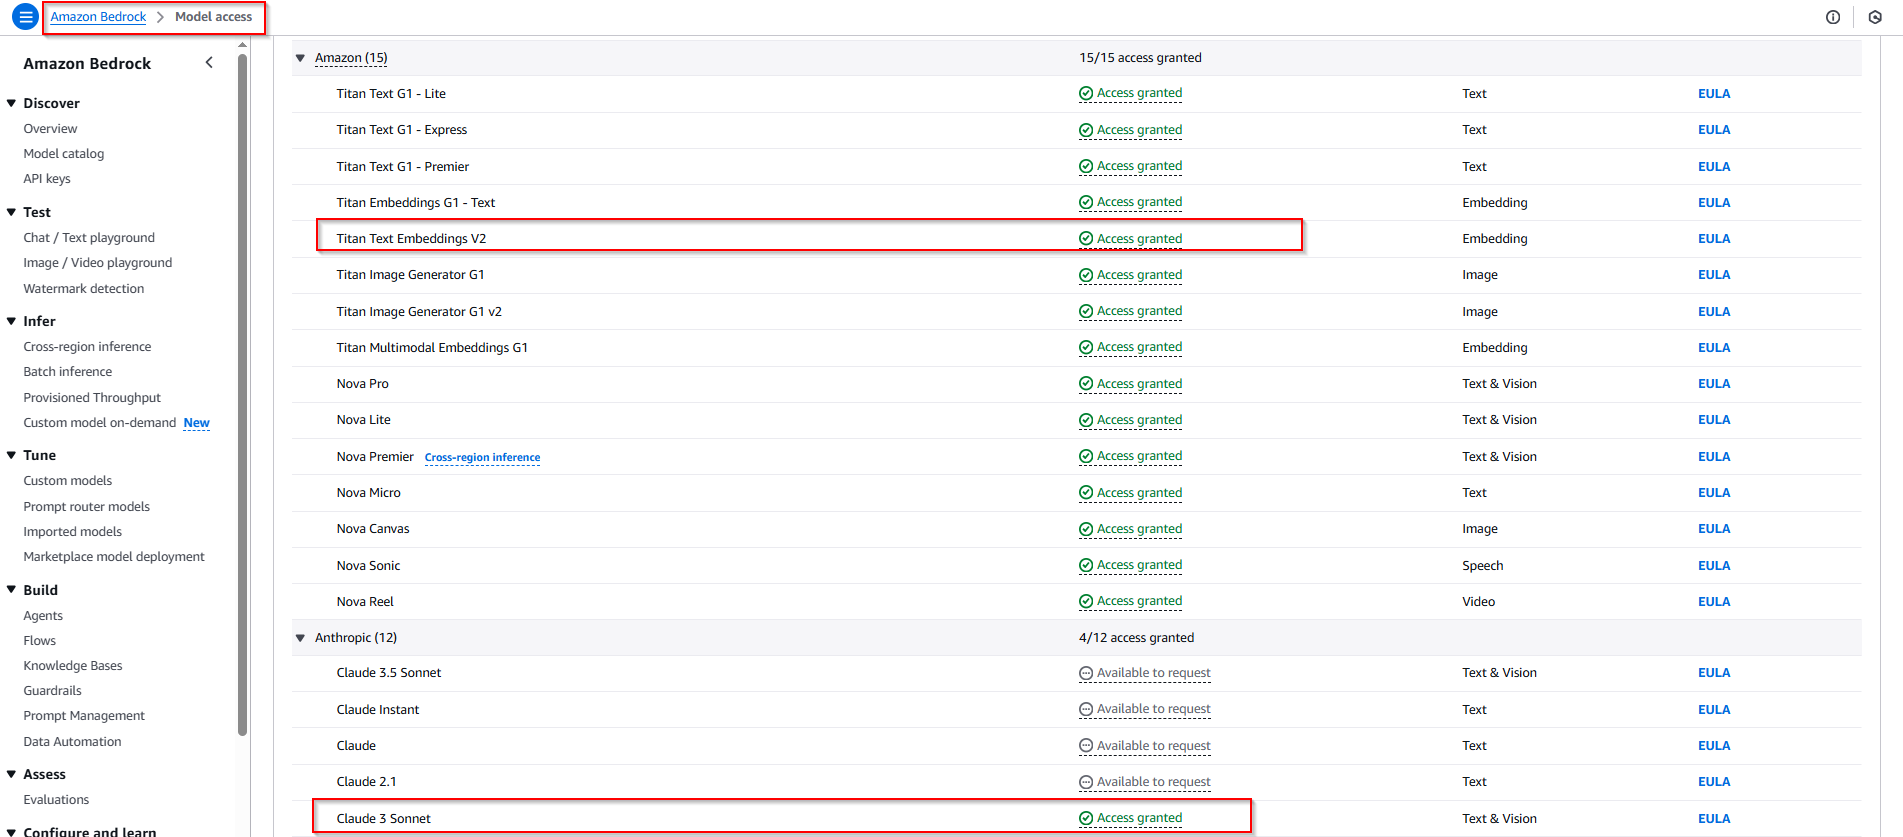Open Agents under Build
Viewport: 1903px width, 837px height.
pyautogui.click(x=43, y=616)
